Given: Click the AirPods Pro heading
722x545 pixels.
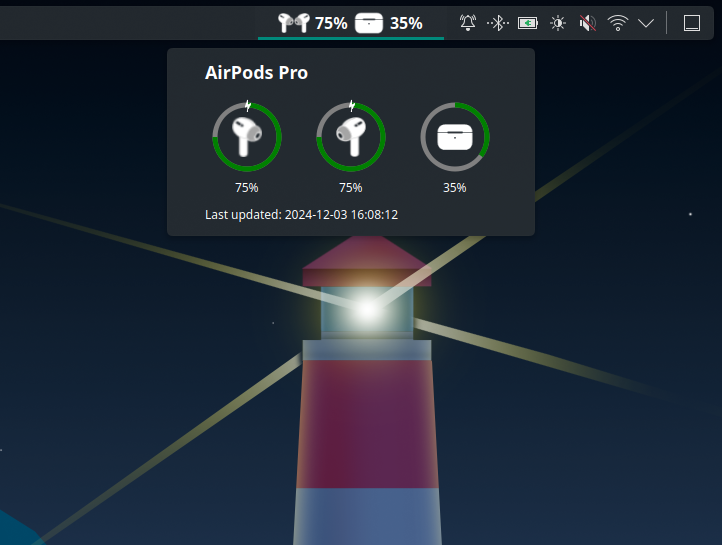Looking at the screenshot, I should [x=256, y=73].
